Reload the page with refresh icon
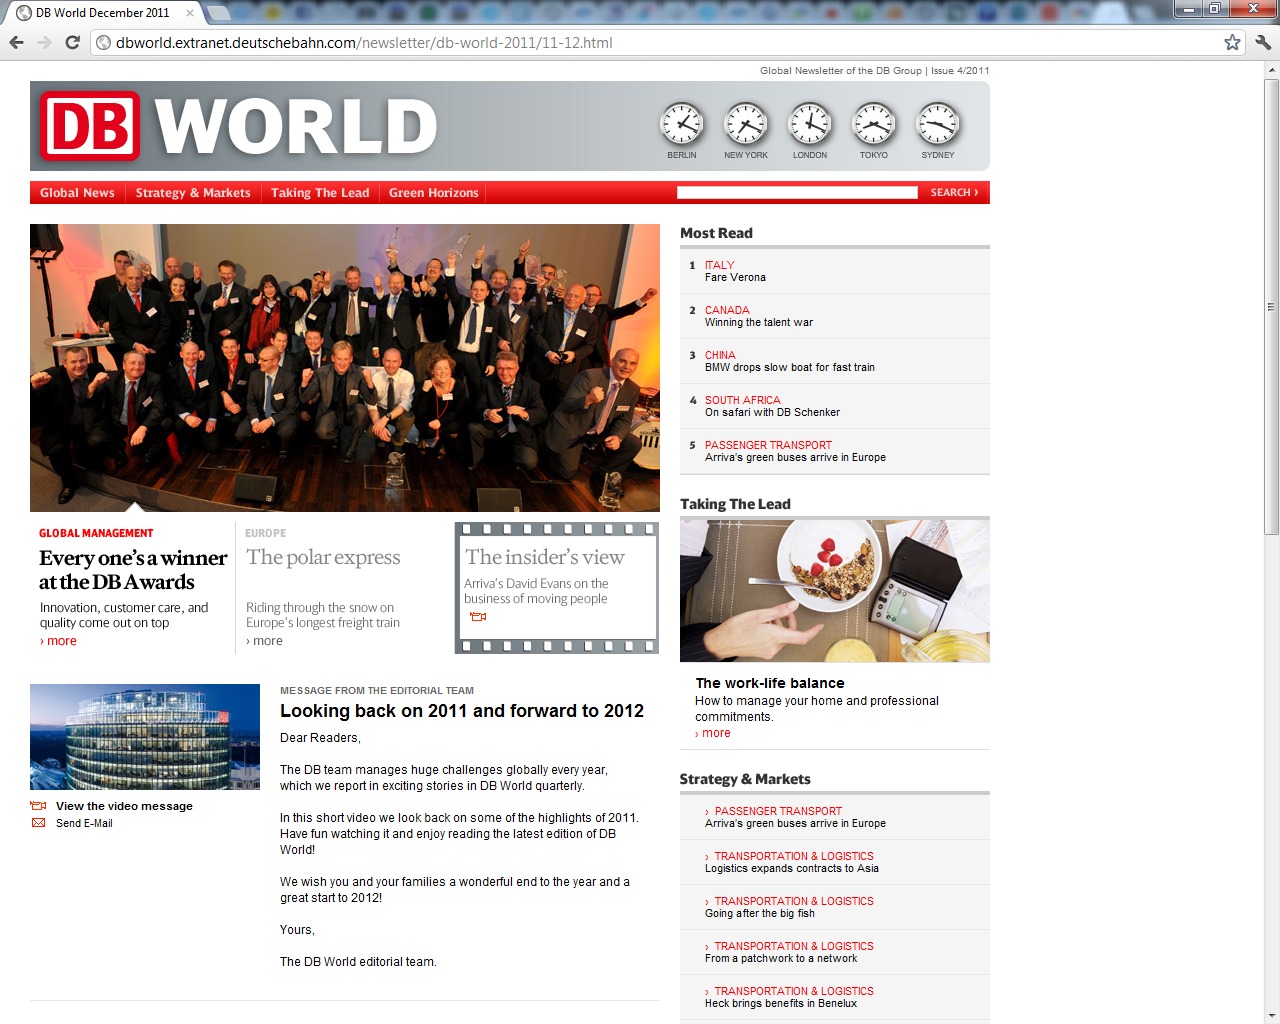1280x1024 pixels. [x=72, y=42]
